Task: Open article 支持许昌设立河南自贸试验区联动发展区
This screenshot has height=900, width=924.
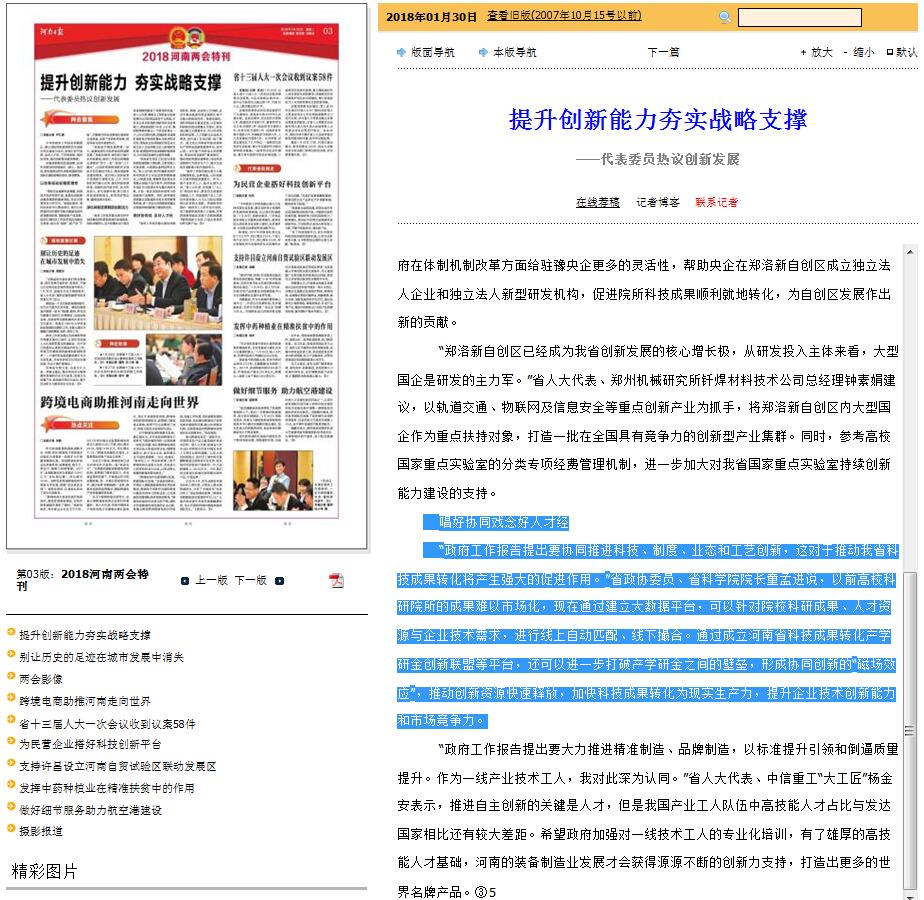Action: coord(118,766)
